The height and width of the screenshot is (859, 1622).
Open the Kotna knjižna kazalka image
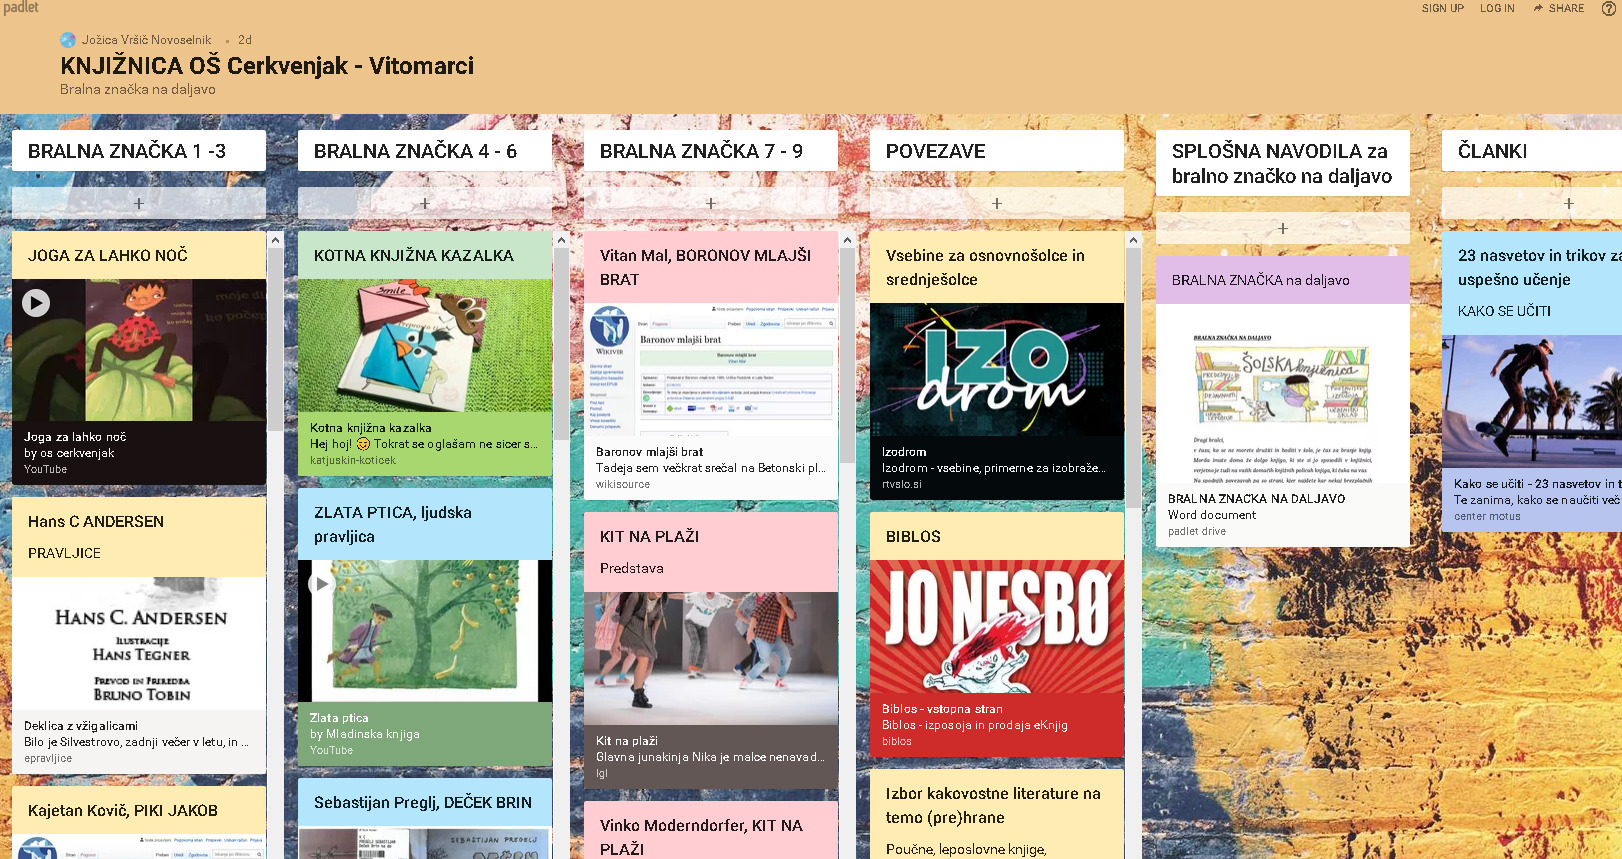pos(425,345)
